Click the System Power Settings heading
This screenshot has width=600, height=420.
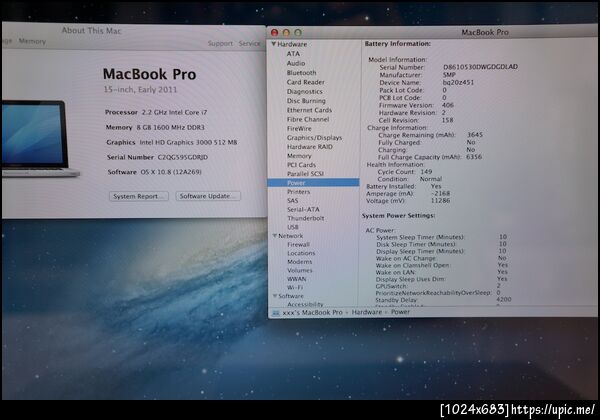(x=398, y=216)
